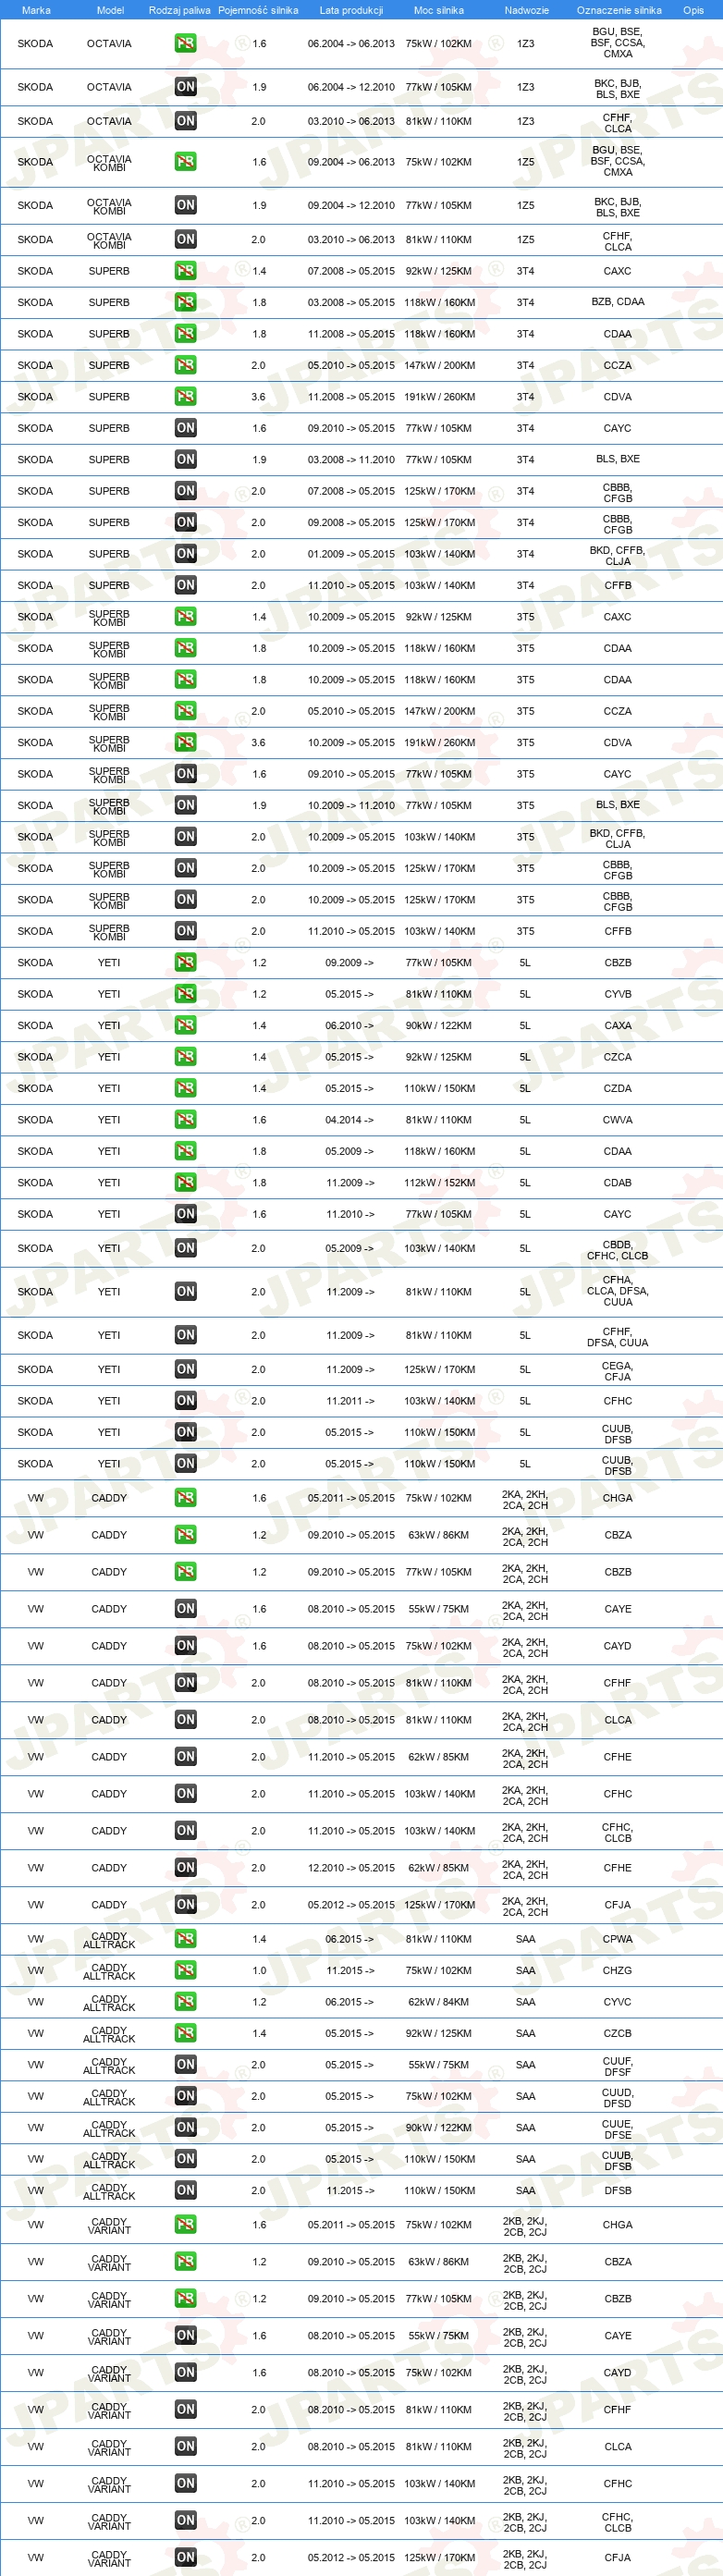Click the Lata produkcji column header

(351, 10)
